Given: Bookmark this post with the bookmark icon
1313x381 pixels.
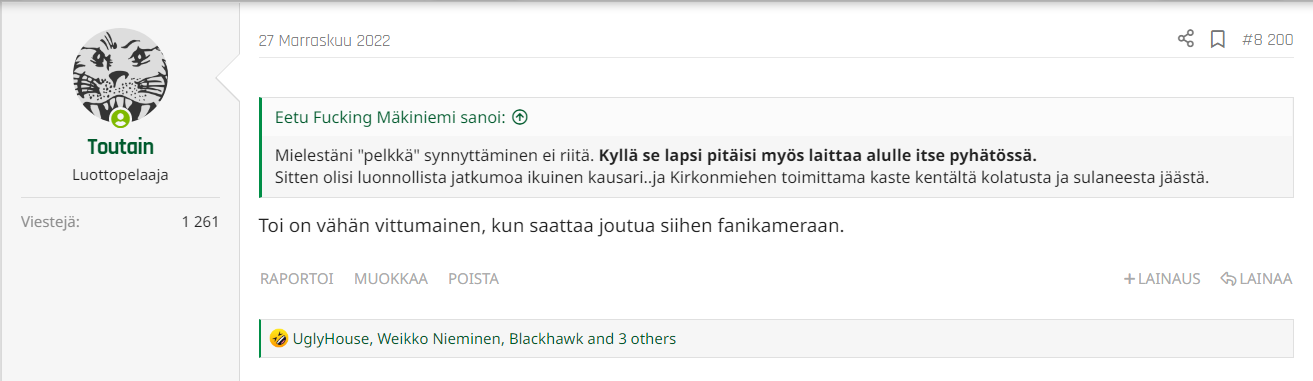Looking at the screenshot, I should pyautogui.click(x=1218, y=40).
